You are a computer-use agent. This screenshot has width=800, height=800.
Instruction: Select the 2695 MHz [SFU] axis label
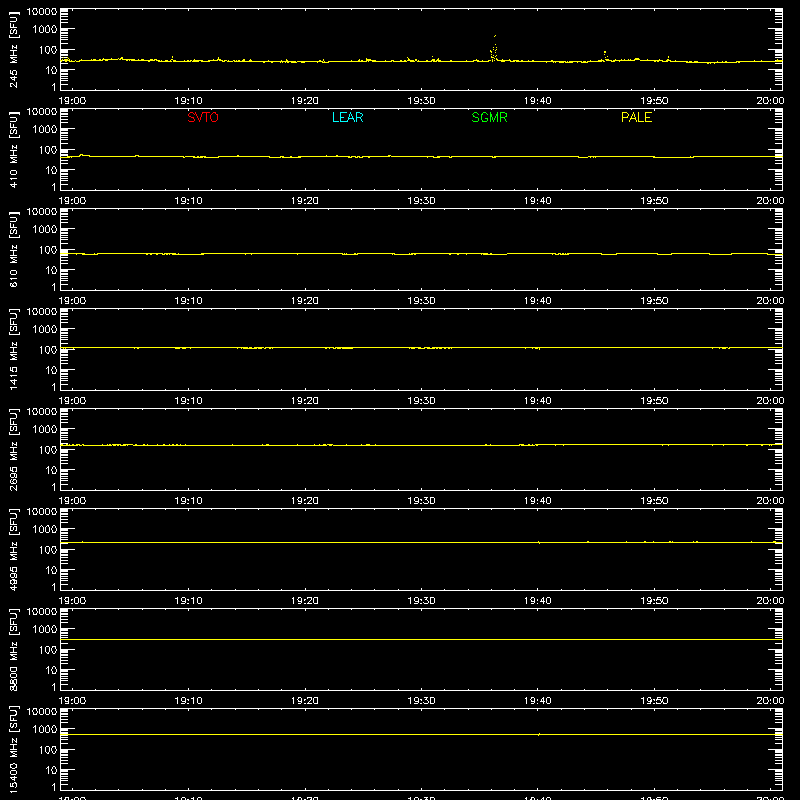(x=13, y=449)
